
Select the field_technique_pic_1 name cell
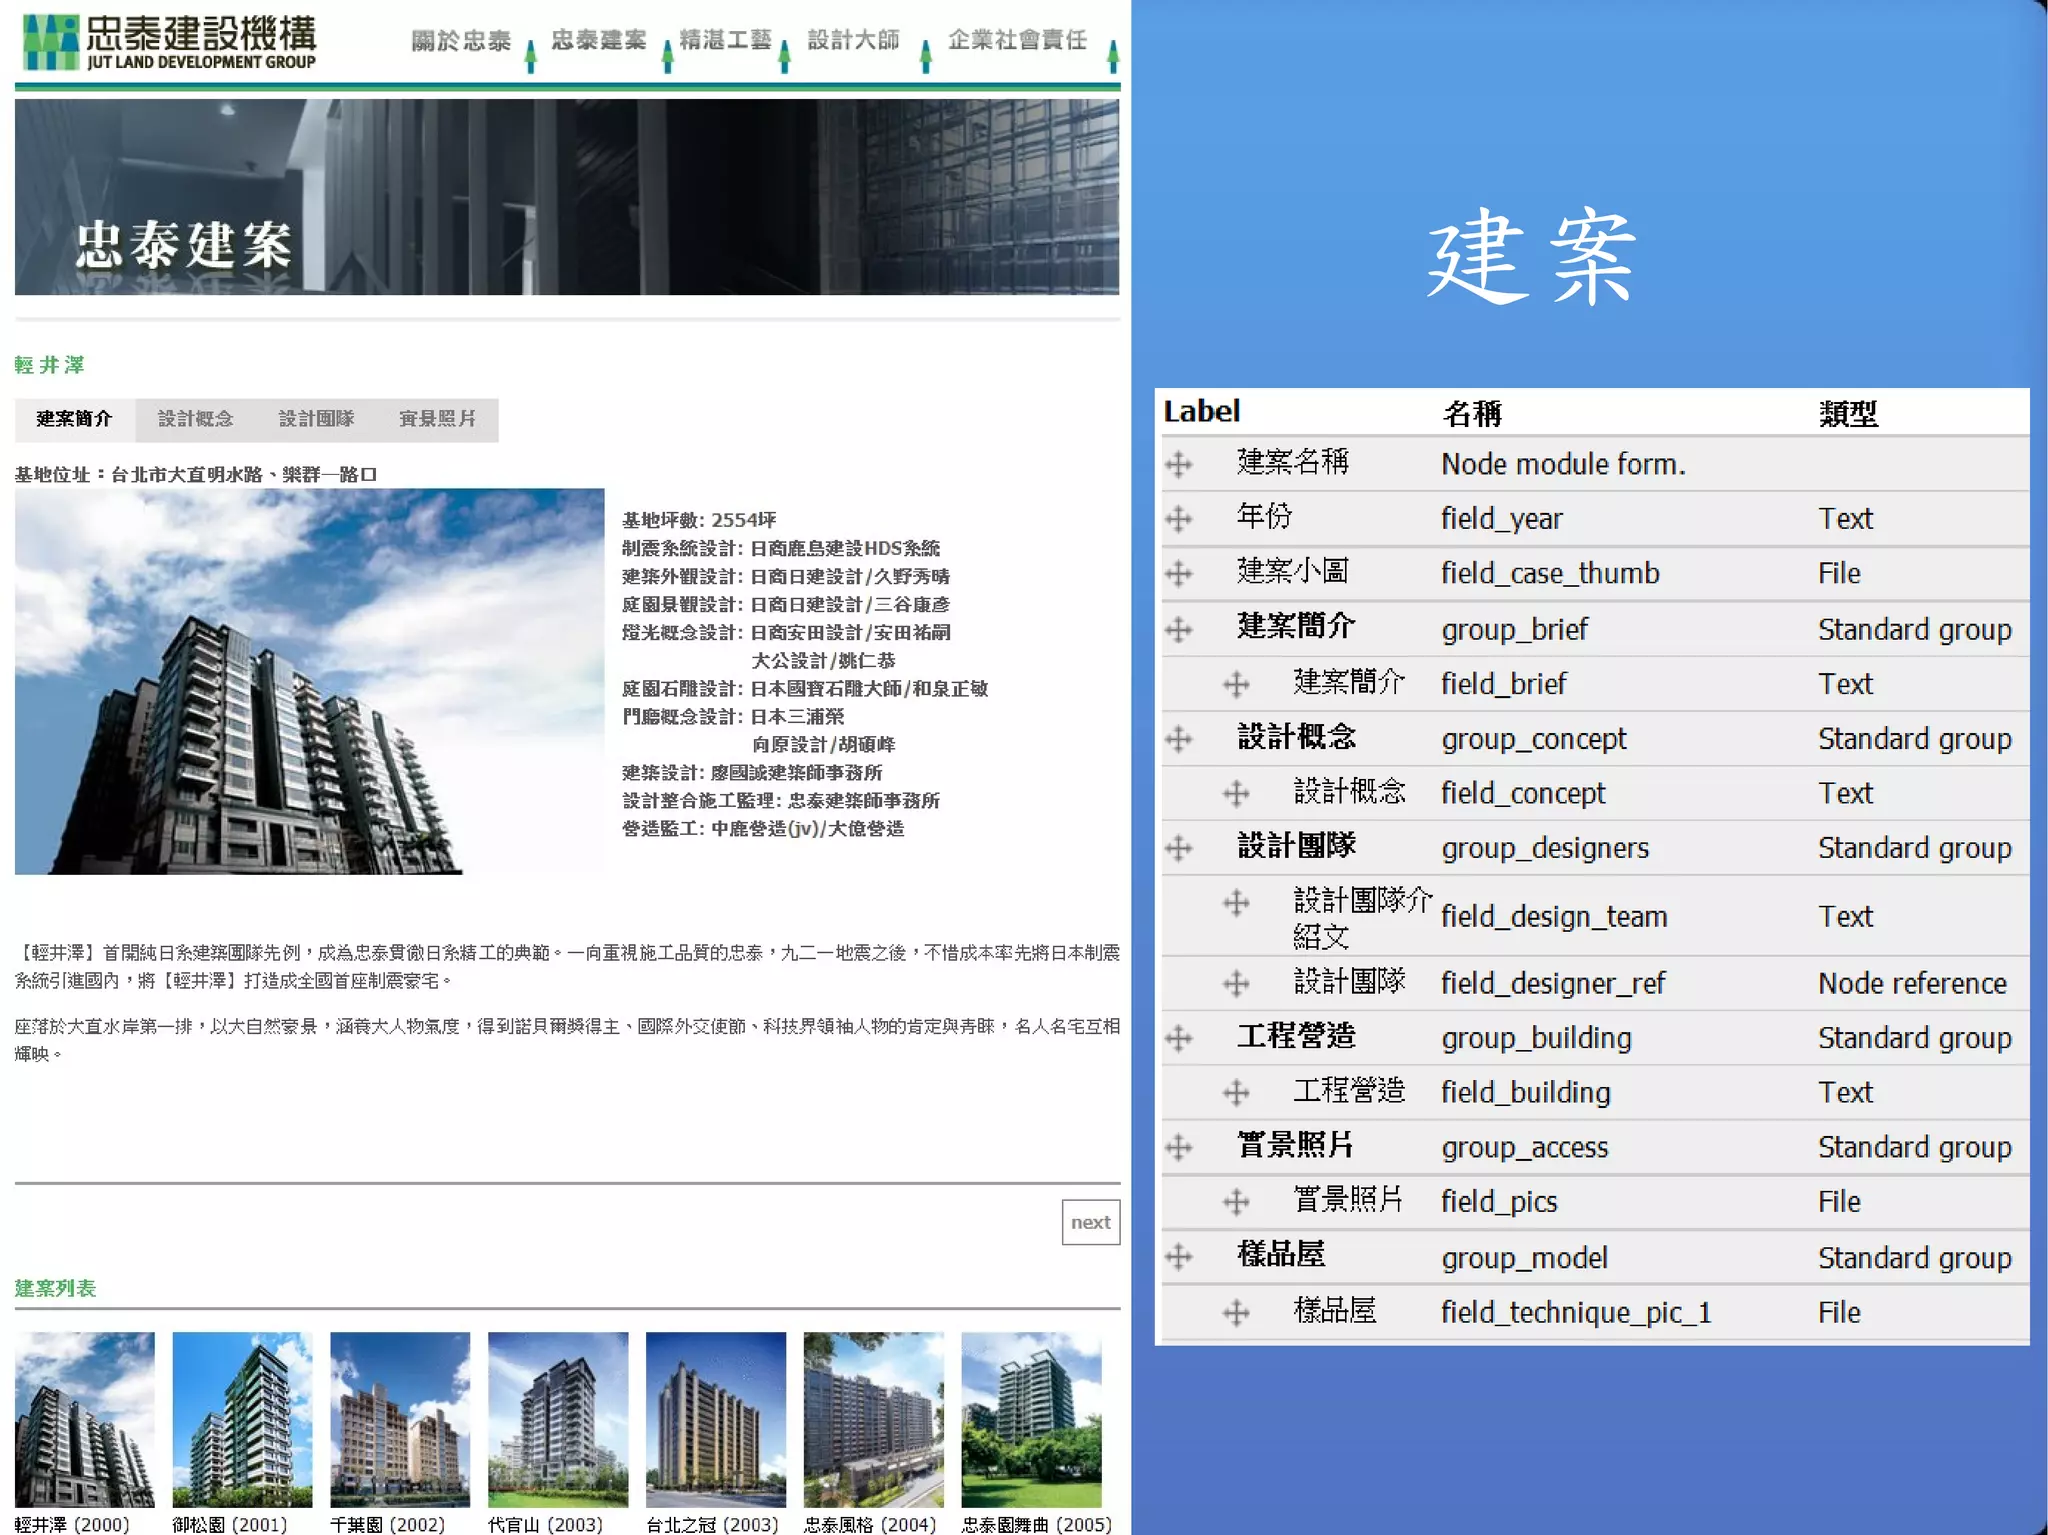point(1576,1312)
